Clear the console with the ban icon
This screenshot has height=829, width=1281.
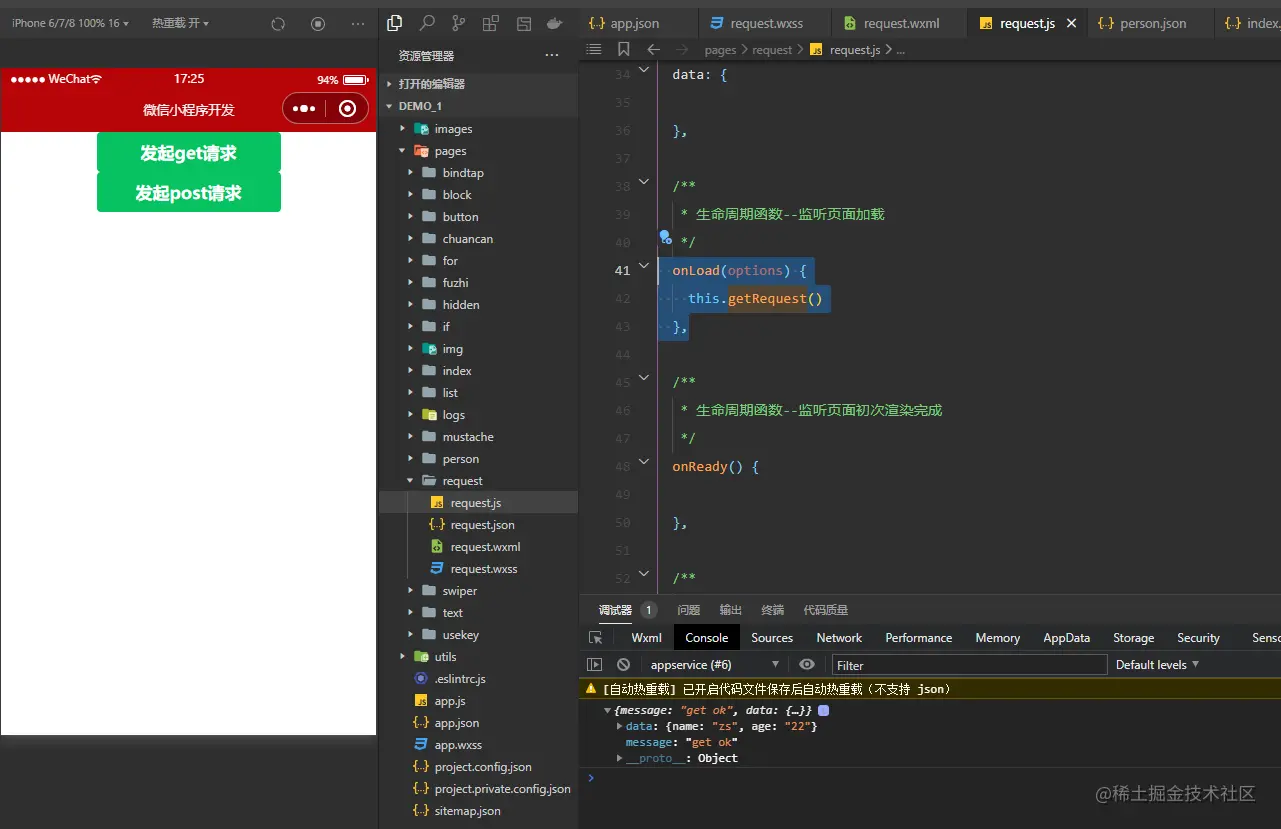pyautogui.click(x=623, y=664)
